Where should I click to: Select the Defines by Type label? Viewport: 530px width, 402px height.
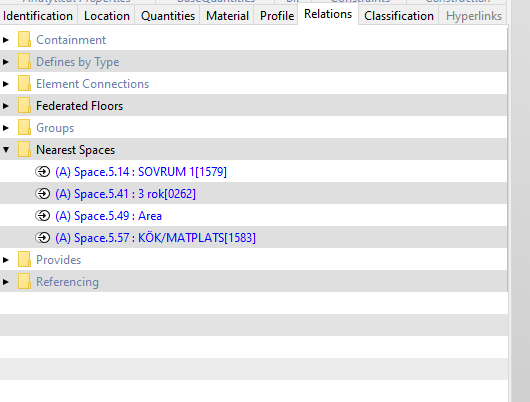(78, 62)
